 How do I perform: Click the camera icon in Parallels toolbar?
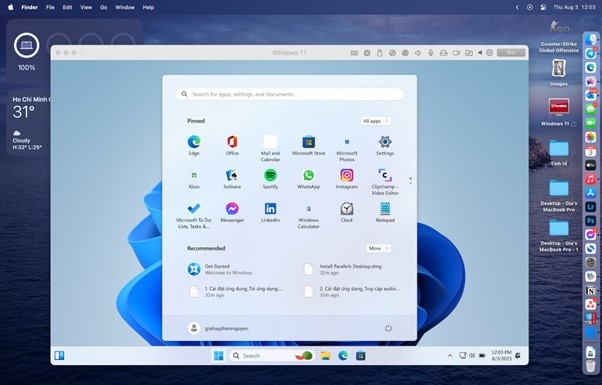click(x=456, y=53)
